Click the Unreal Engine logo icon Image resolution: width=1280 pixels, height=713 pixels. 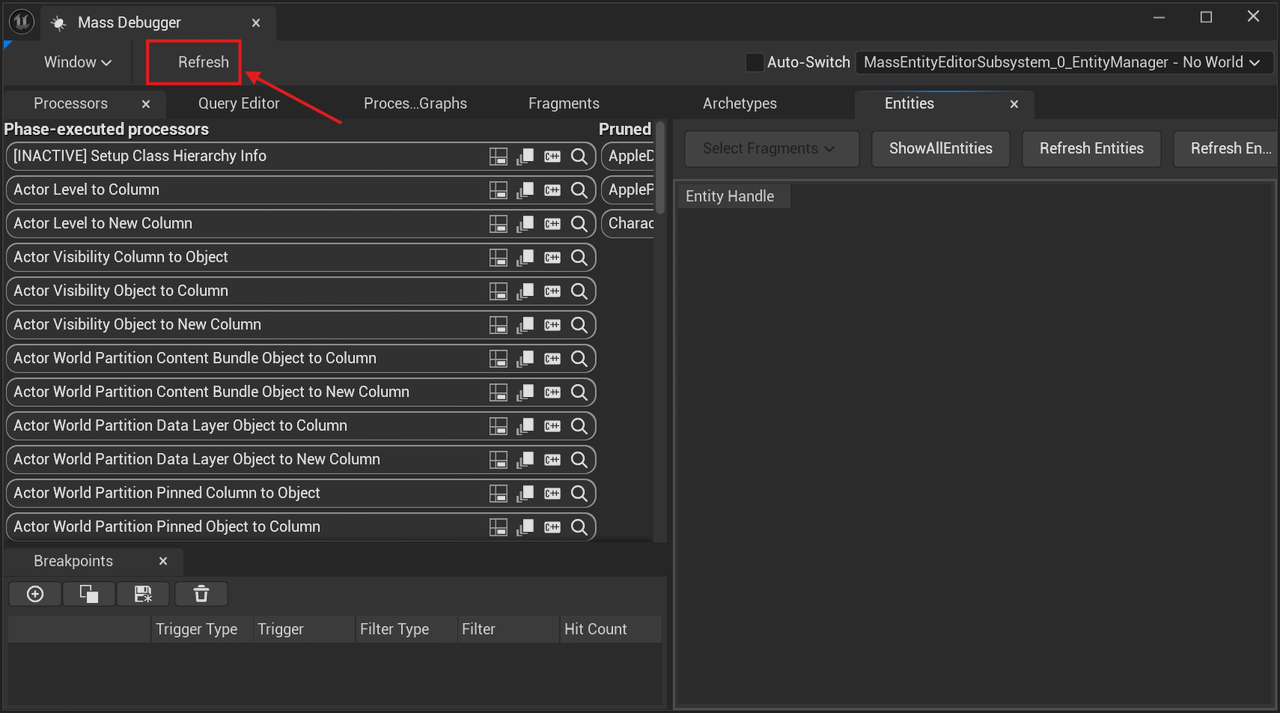click(22, 21)
